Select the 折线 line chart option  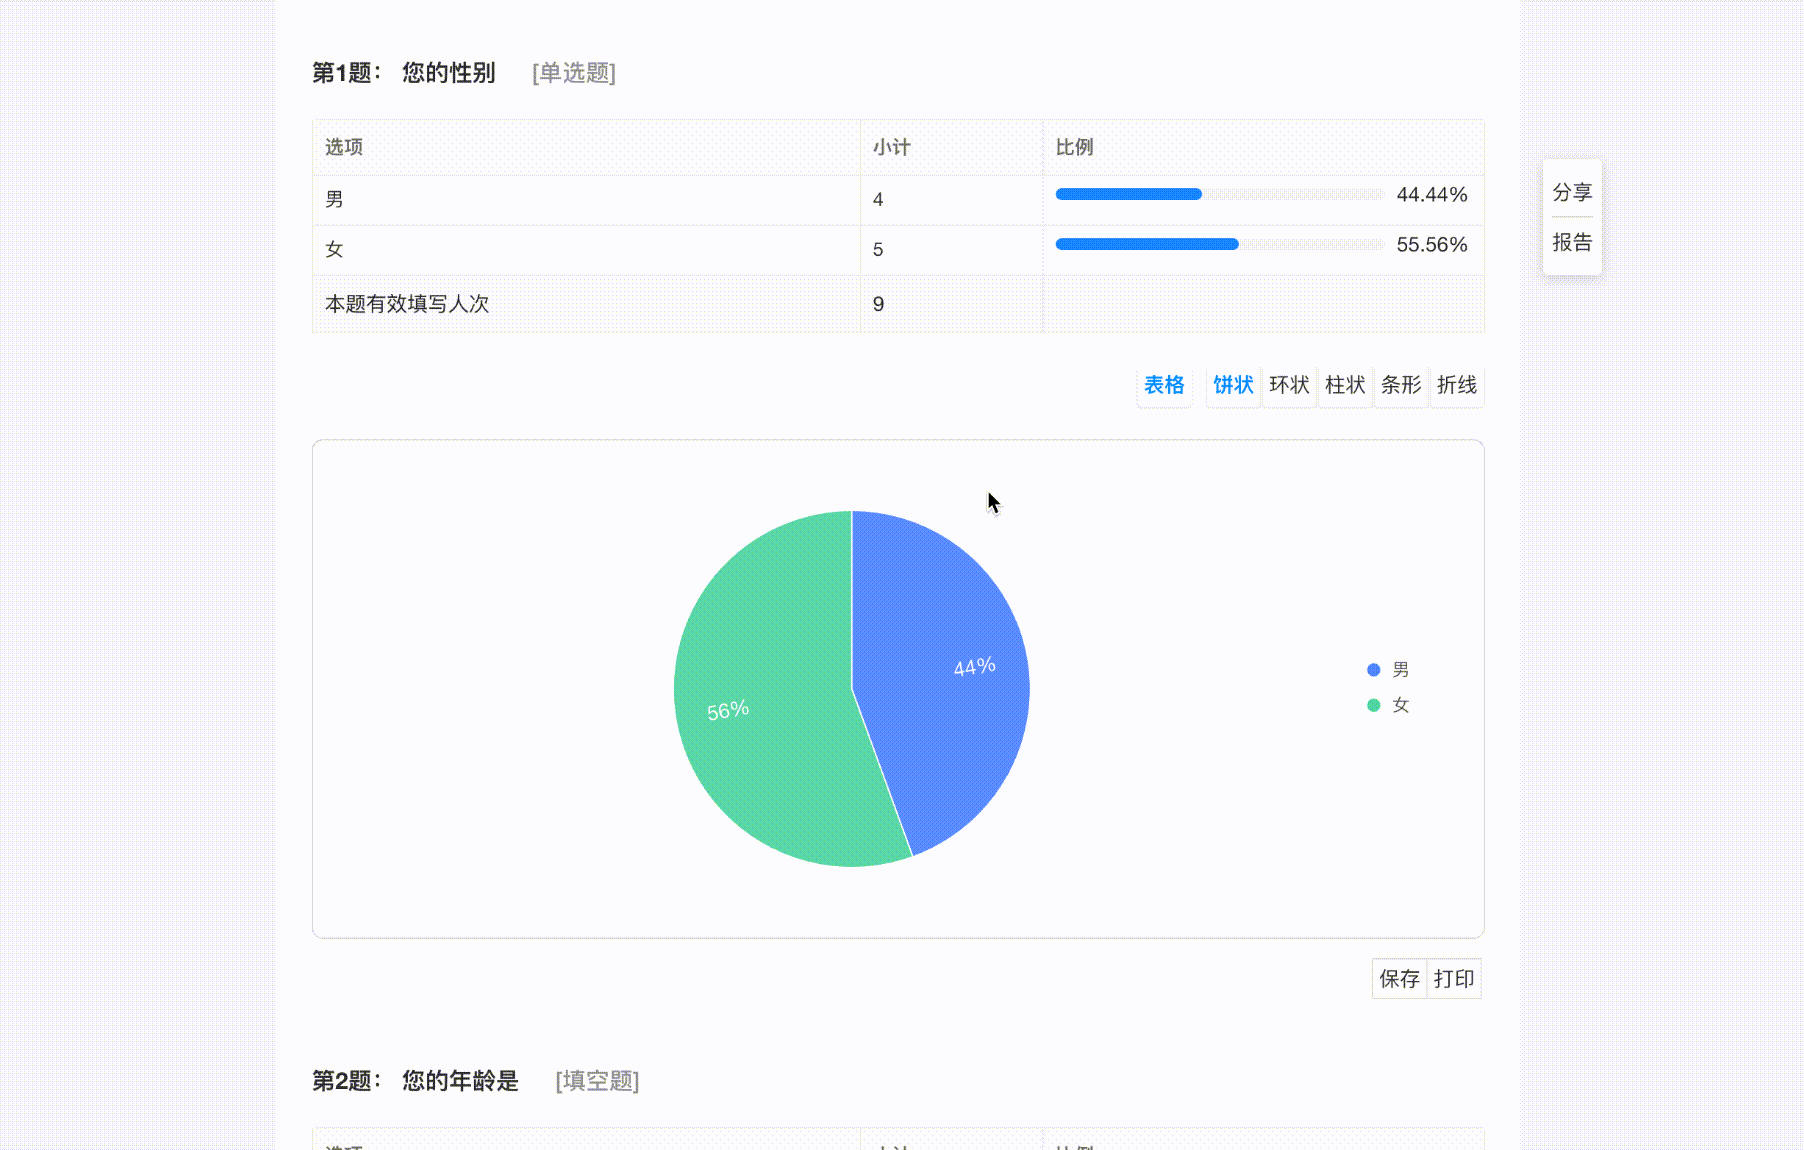point(1456,386)
